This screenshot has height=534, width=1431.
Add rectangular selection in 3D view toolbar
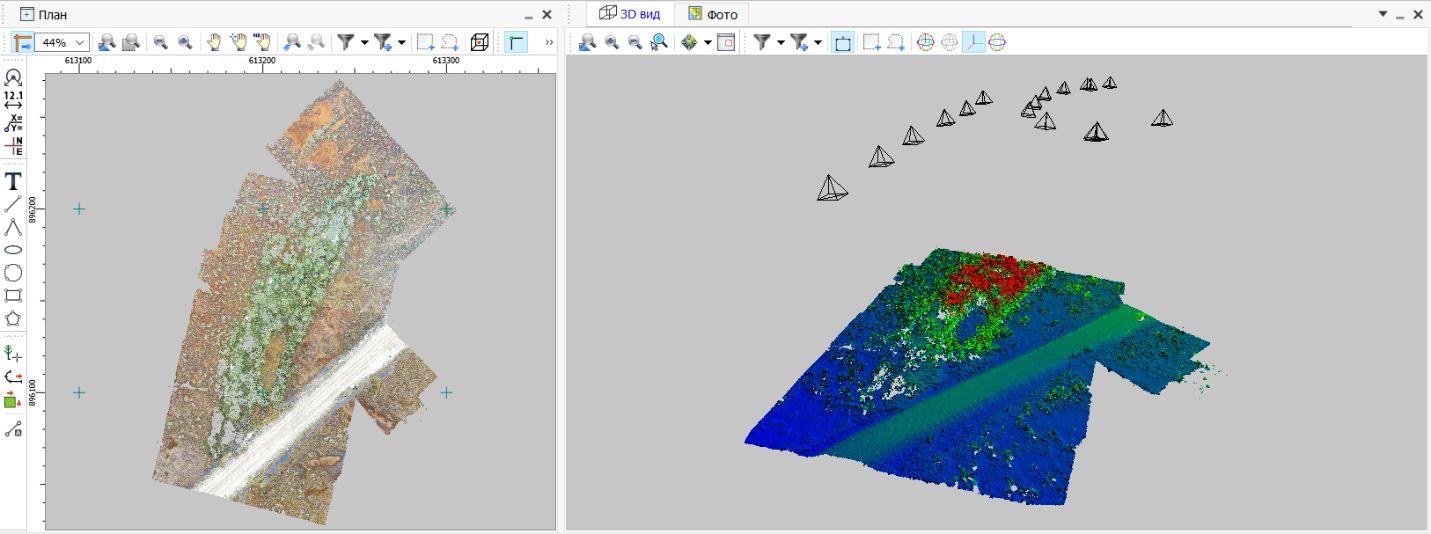click(x=872, y=42)
